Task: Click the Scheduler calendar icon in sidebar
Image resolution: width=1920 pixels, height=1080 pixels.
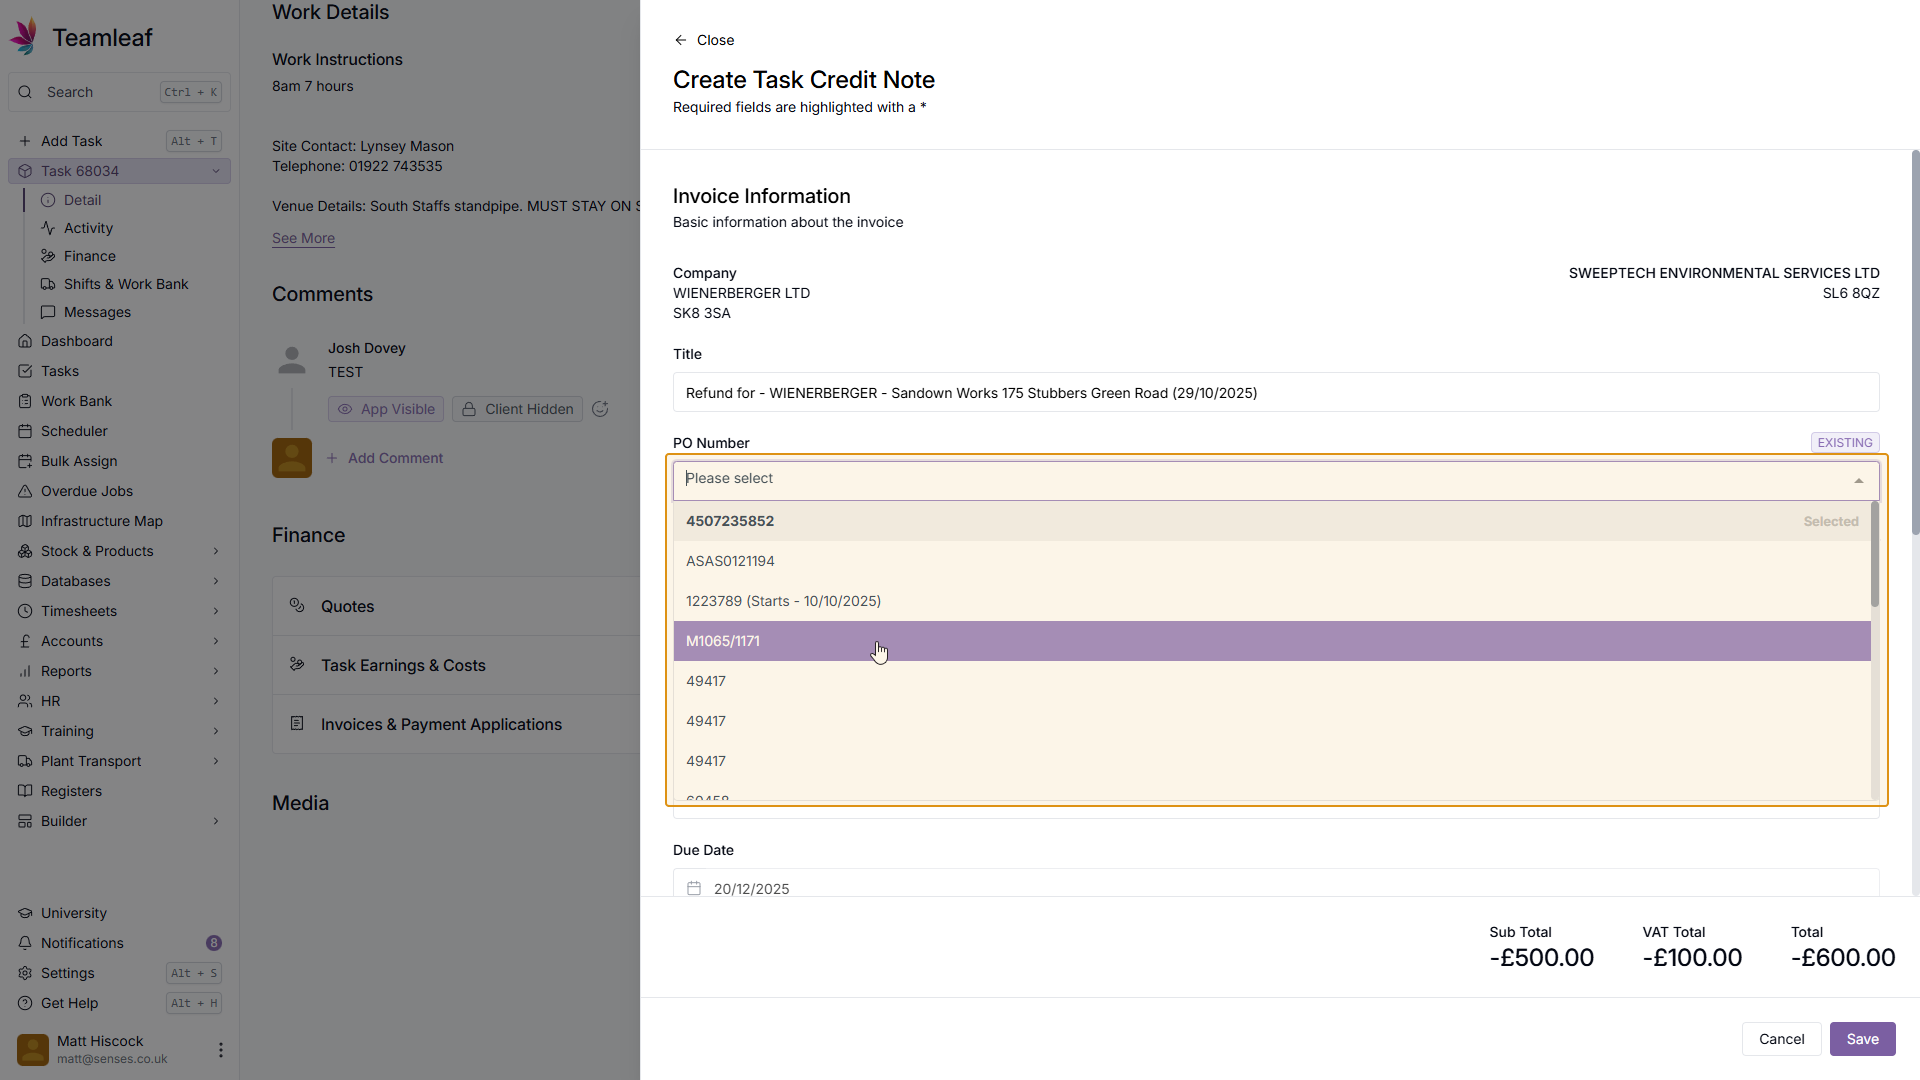Action: 25,431
